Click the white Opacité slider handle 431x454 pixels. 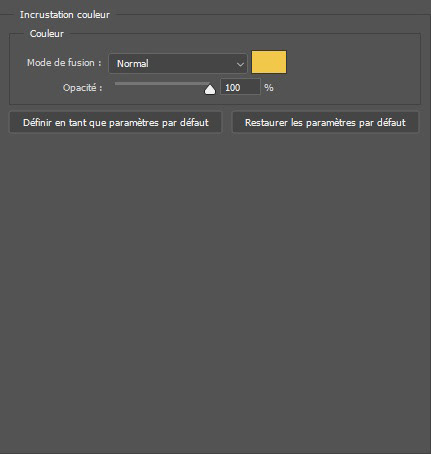click(210, 89)
